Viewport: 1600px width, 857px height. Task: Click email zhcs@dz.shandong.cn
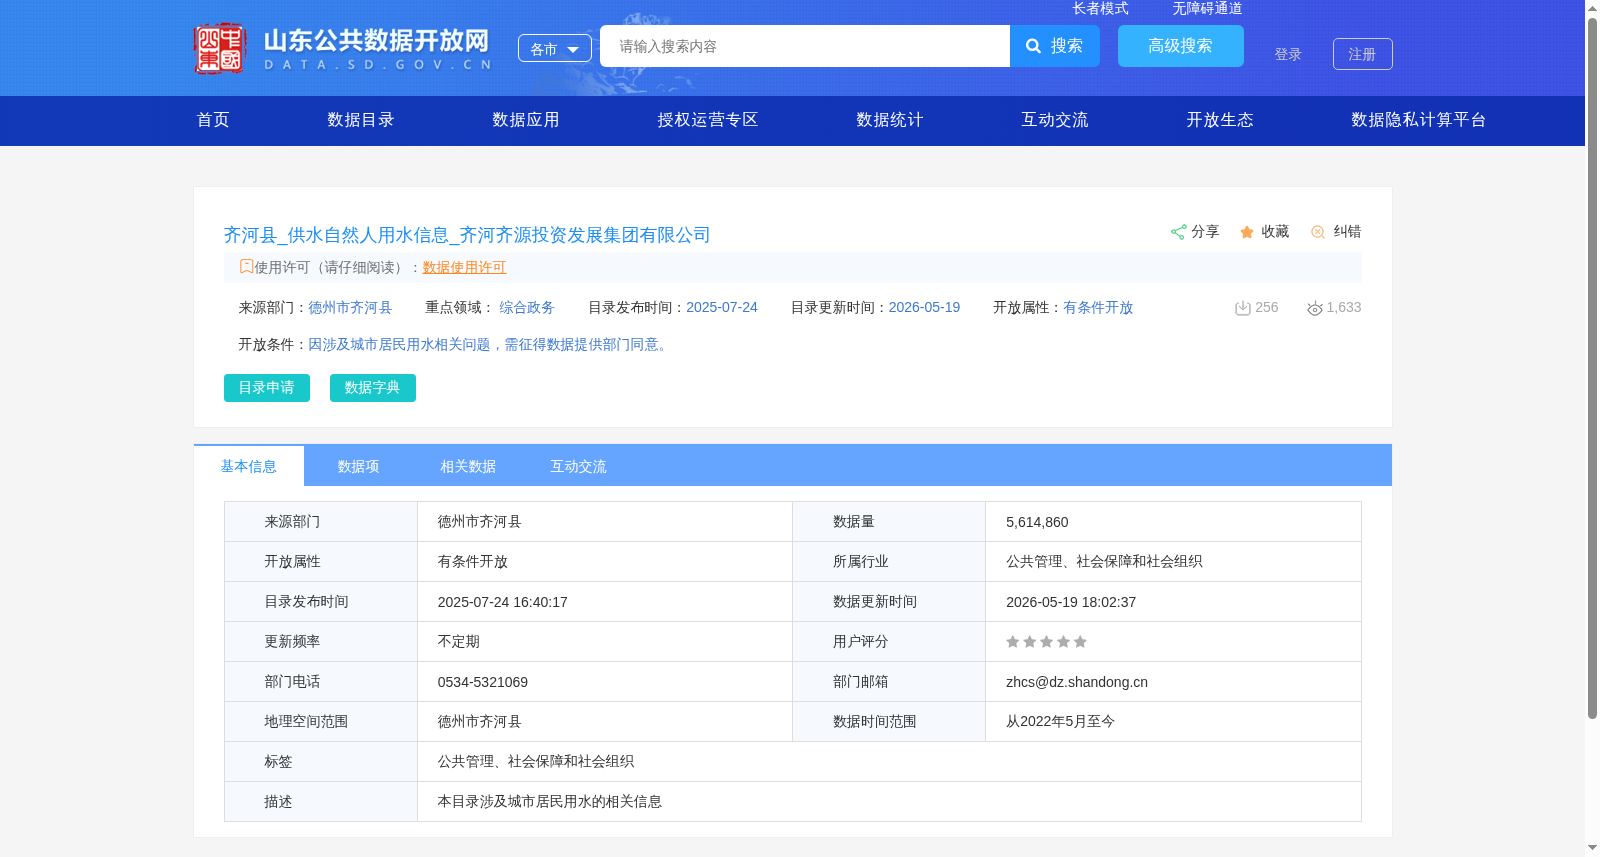pos(1077,682)
